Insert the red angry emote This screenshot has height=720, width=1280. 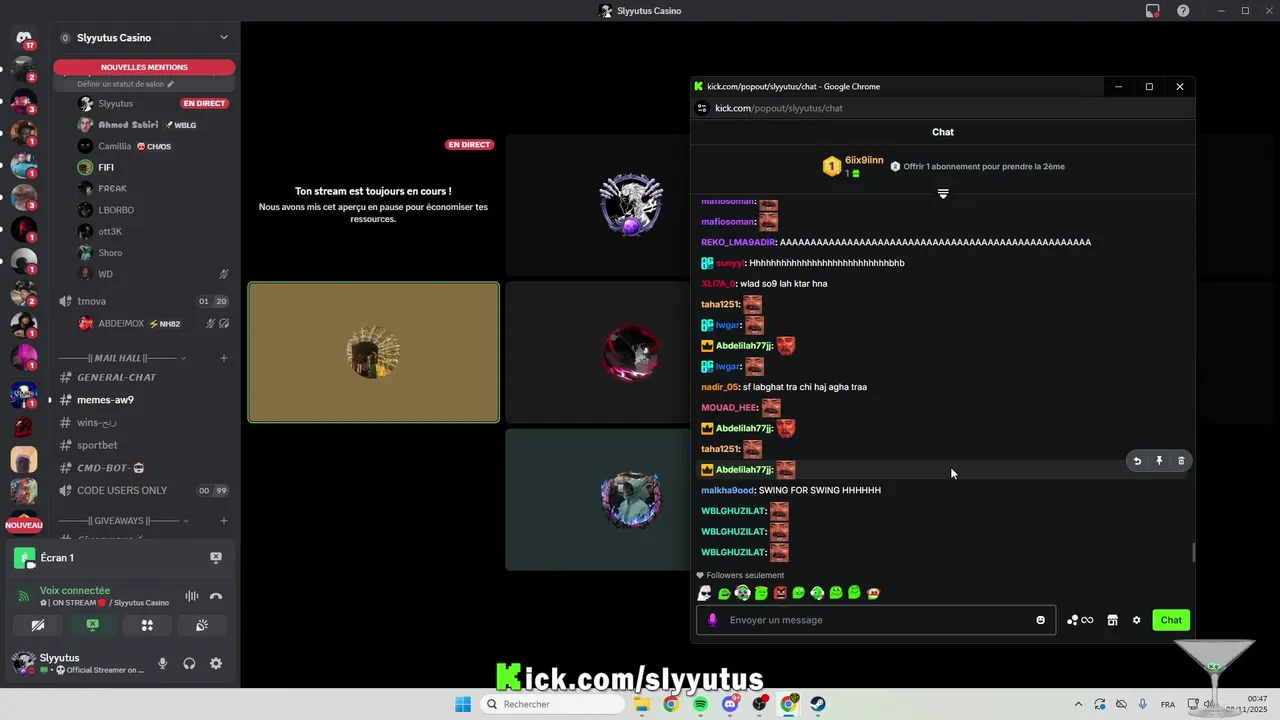point(780,593)
